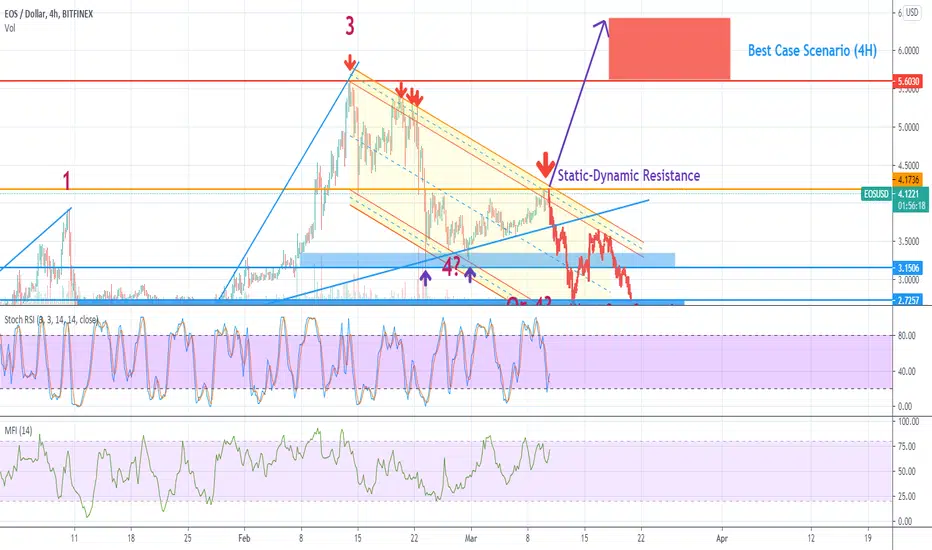This screenshot has width=932, height=550.
Task: Click the 5.0000 level on the price scale
Action: pos(908,127)
